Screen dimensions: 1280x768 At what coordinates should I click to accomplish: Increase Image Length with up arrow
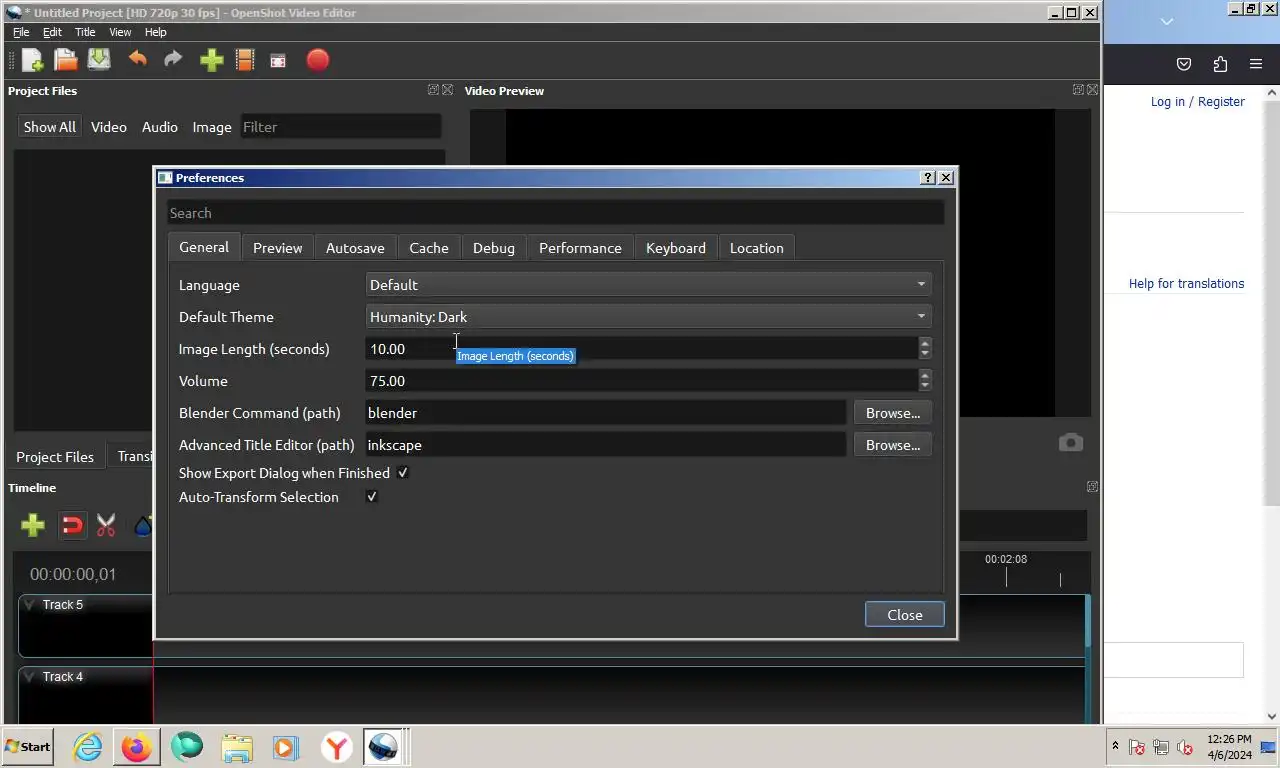pyautogui.click(x=925, y=343)
